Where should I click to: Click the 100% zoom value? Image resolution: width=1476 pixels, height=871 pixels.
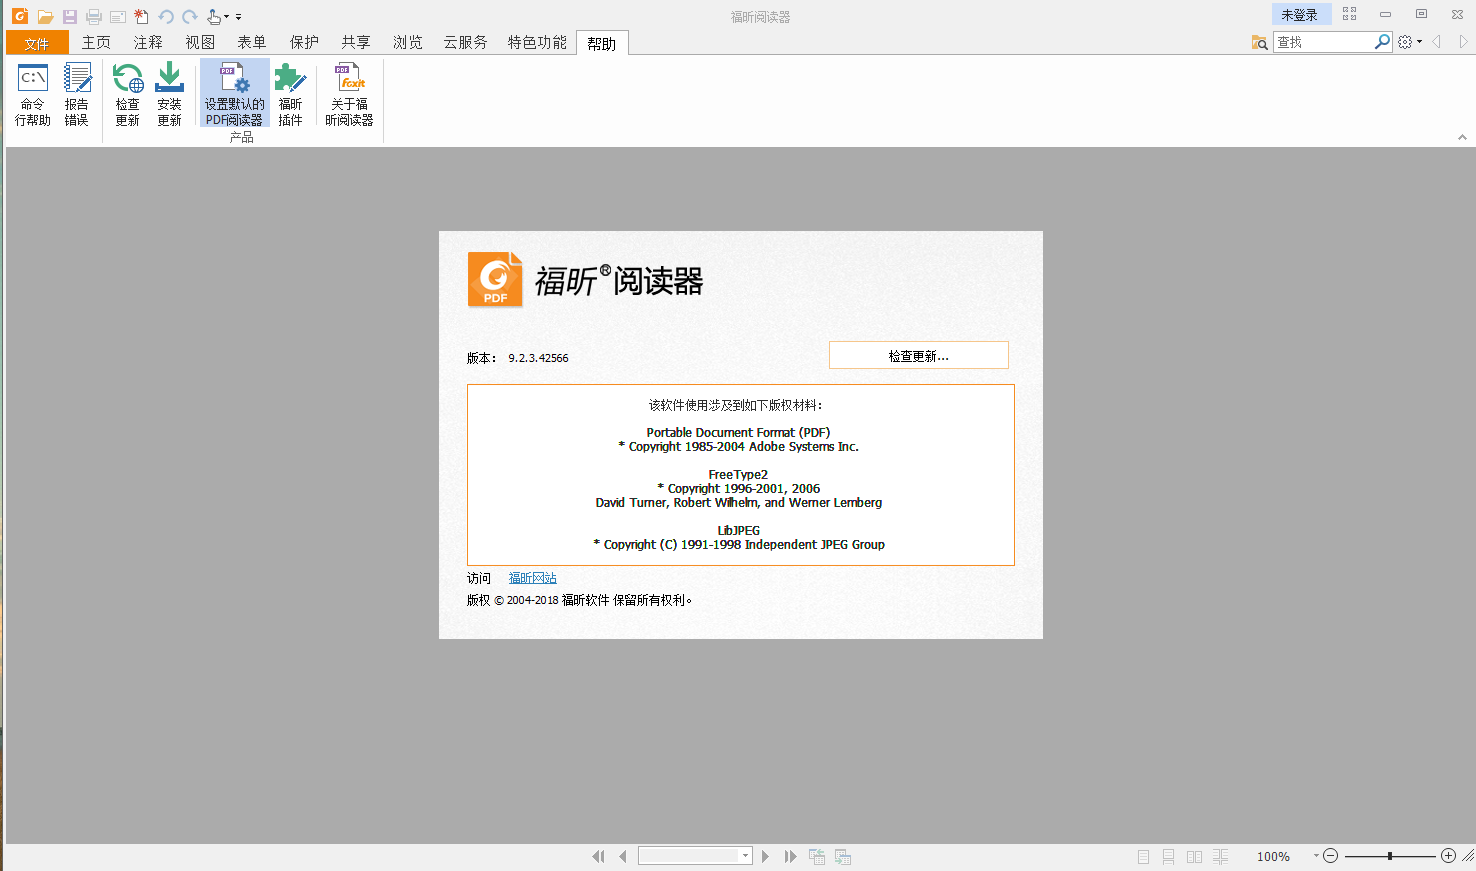click(x=1273, y=857)
